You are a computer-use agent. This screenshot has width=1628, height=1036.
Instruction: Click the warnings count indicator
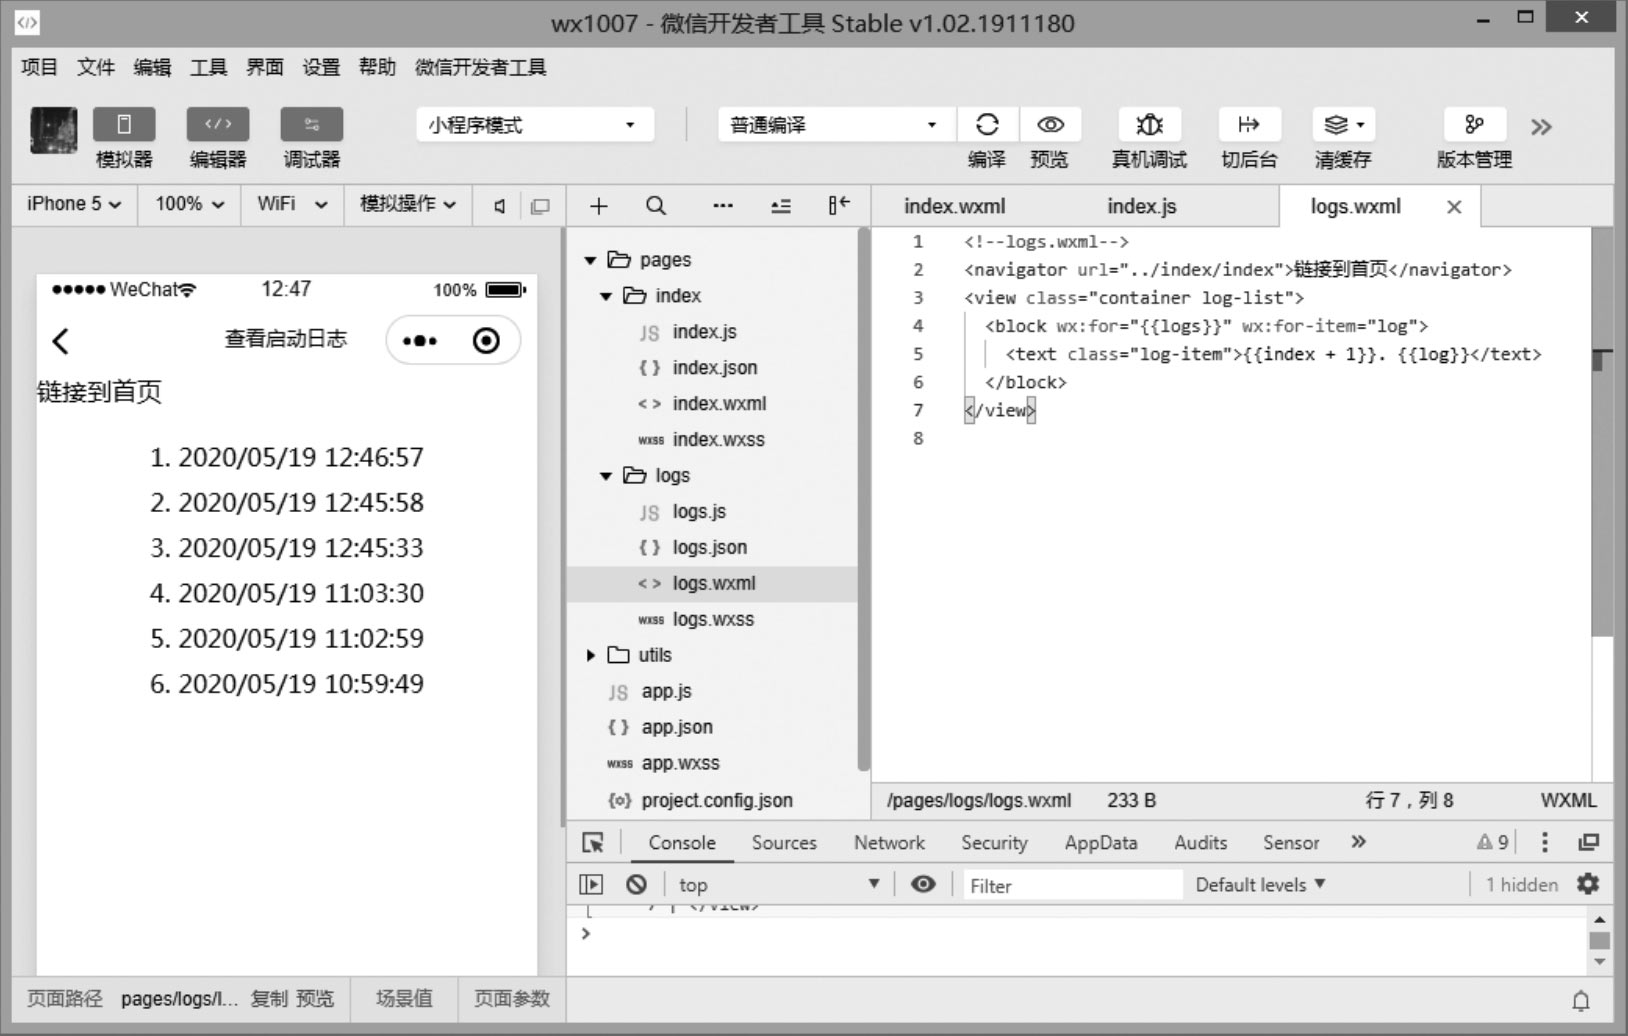[1493, 843]
